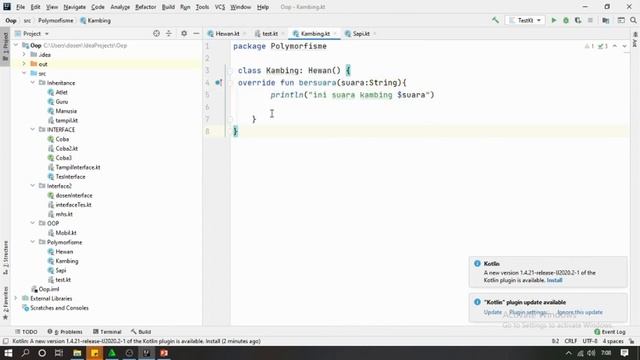Run with coverage icon in toolbar
The height and width of the screenshot is (360, 640).
pyautogui.click(x=578, y=20)
